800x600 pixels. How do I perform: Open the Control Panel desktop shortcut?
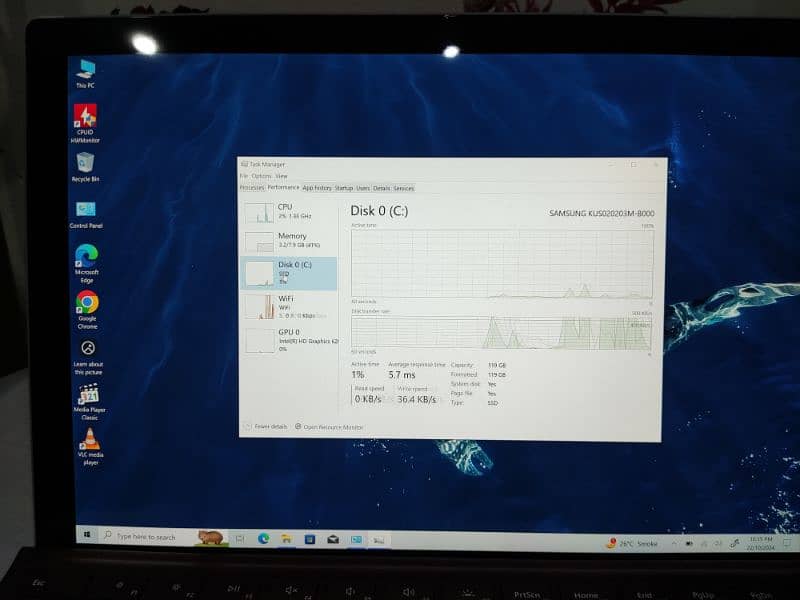click(x=86, y=215)
